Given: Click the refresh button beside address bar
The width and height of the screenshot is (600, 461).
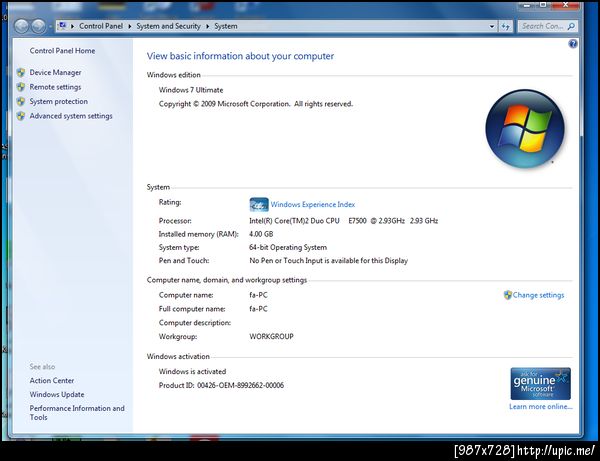Looking at the screenshot, I should tap(505, 26).
